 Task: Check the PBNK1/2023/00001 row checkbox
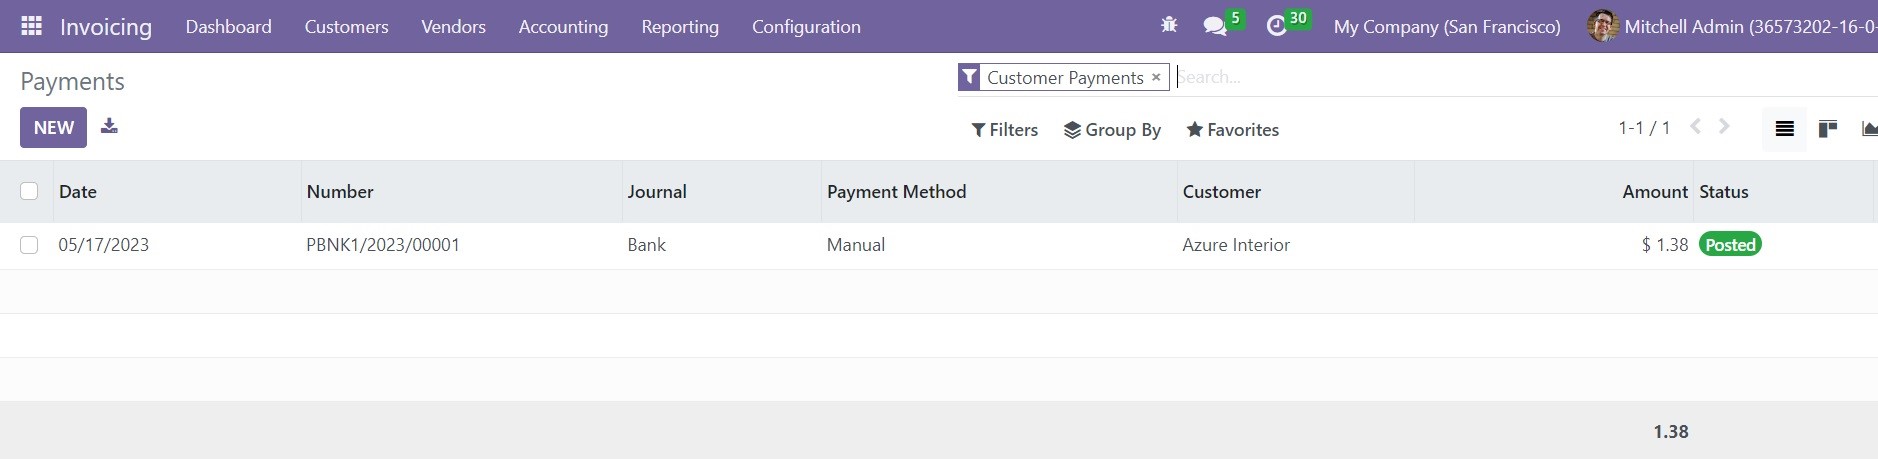tap(29, 245)
